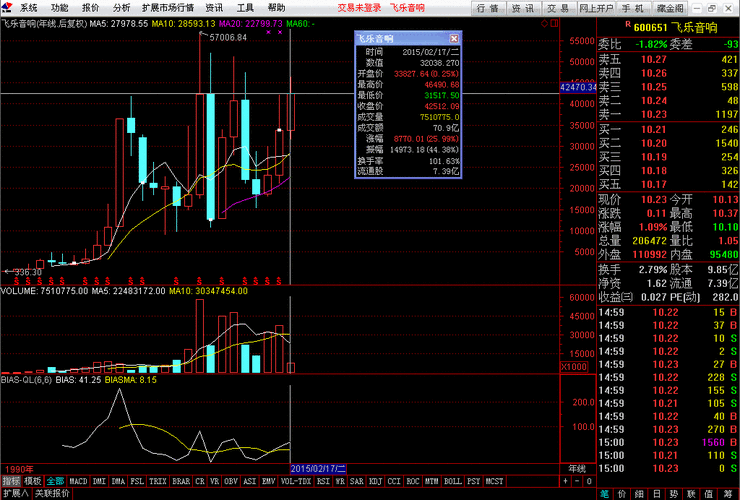This screenshot has width=740, height=500.
Task: Click the 网上开户 button
Action: 596,8
